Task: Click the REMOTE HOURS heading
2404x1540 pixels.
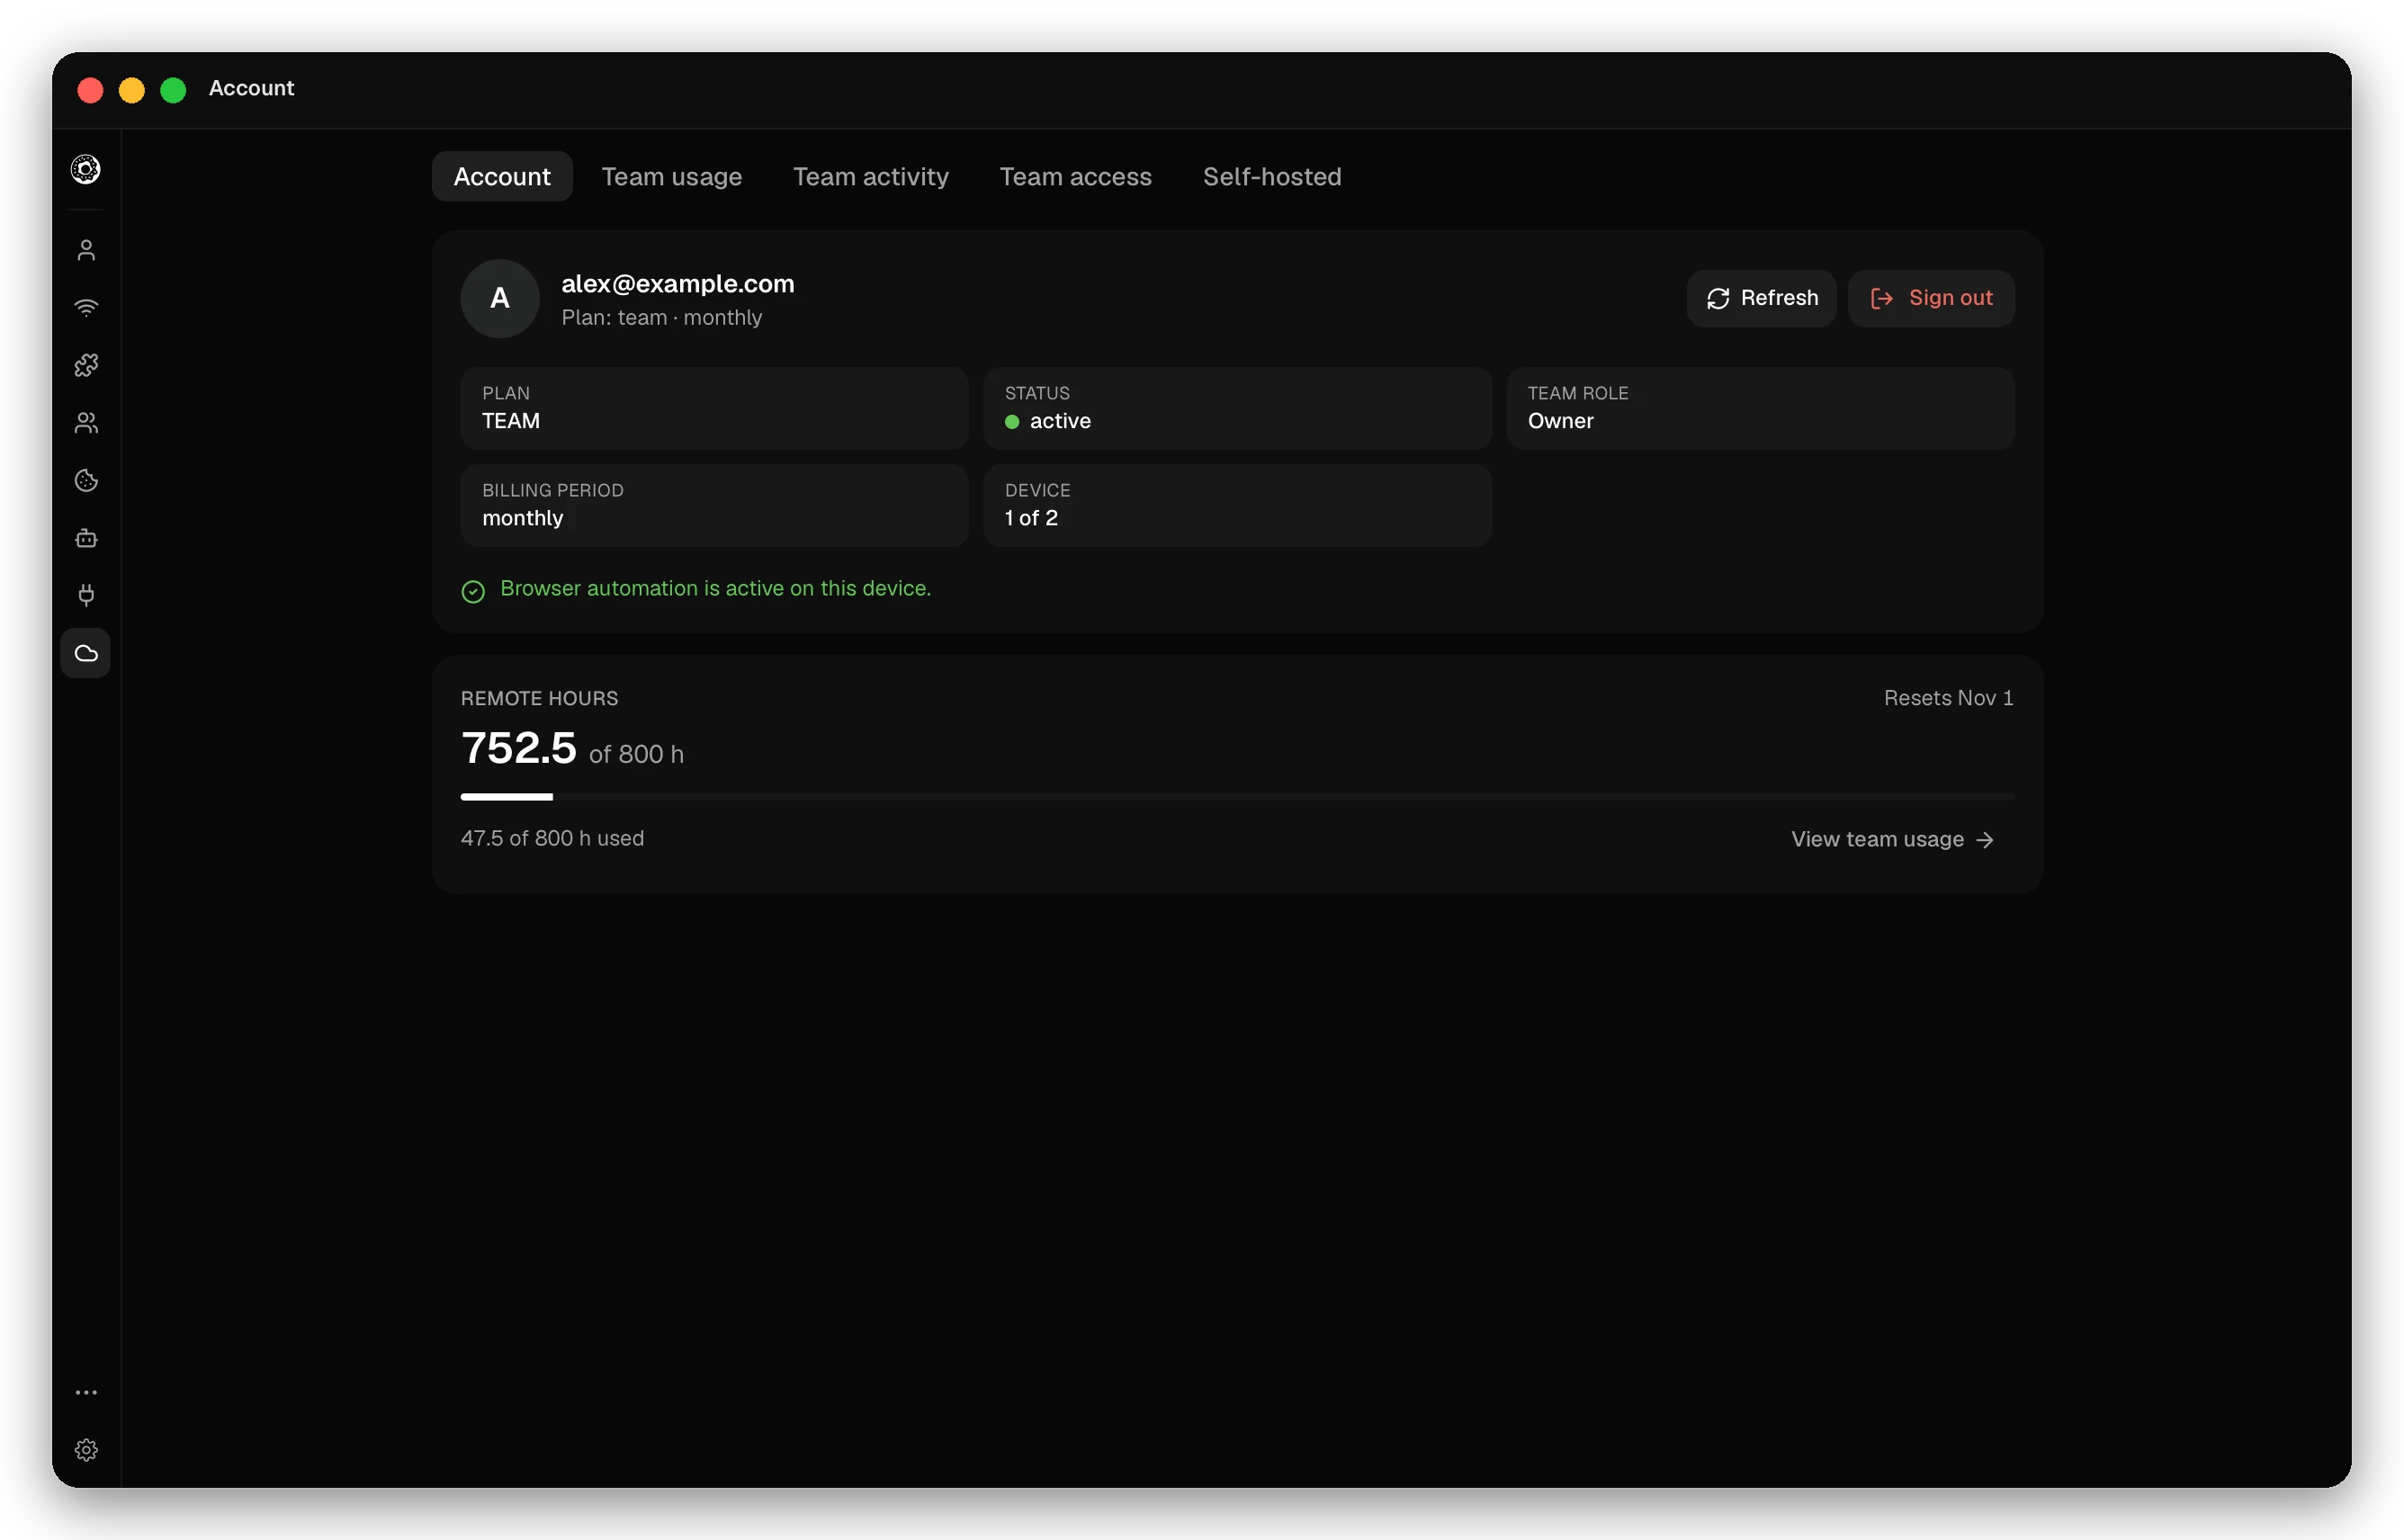Action: (539, 698)
